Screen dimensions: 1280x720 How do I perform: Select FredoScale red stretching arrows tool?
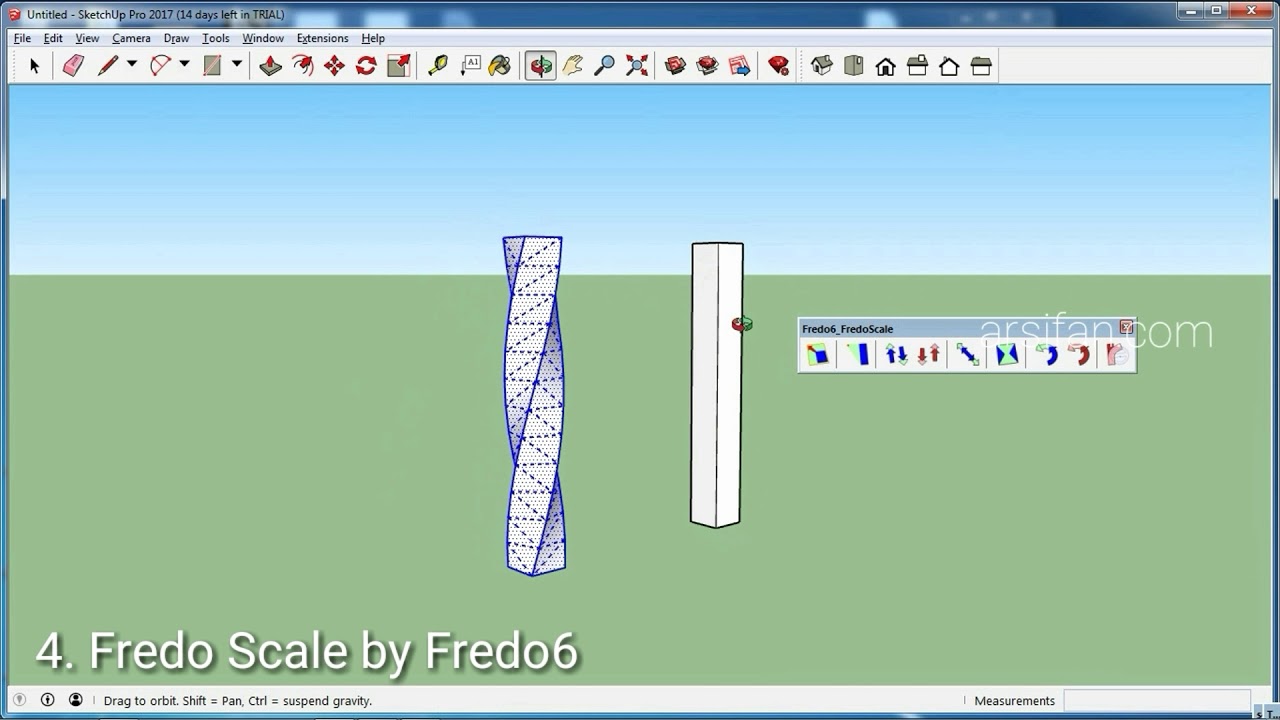click(929, 354)
